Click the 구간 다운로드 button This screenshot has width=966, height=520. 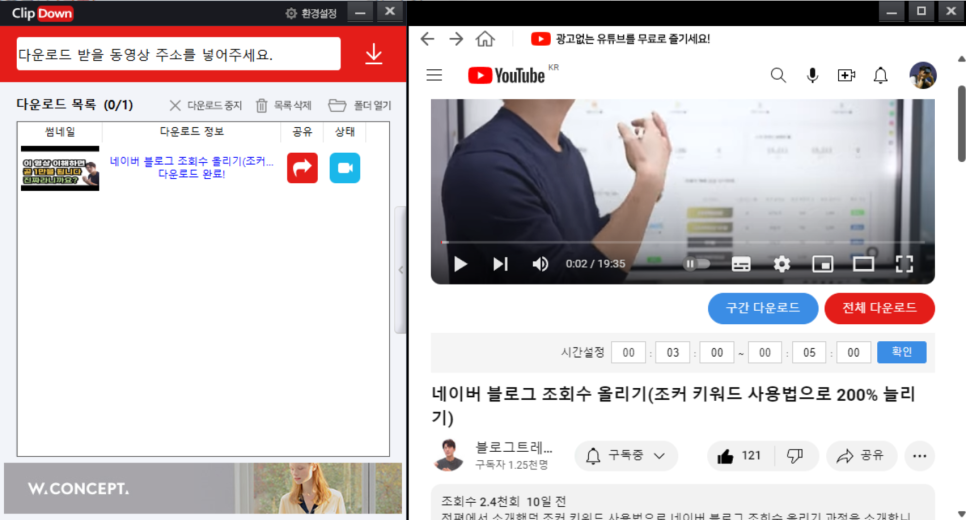tap(763, 308)
